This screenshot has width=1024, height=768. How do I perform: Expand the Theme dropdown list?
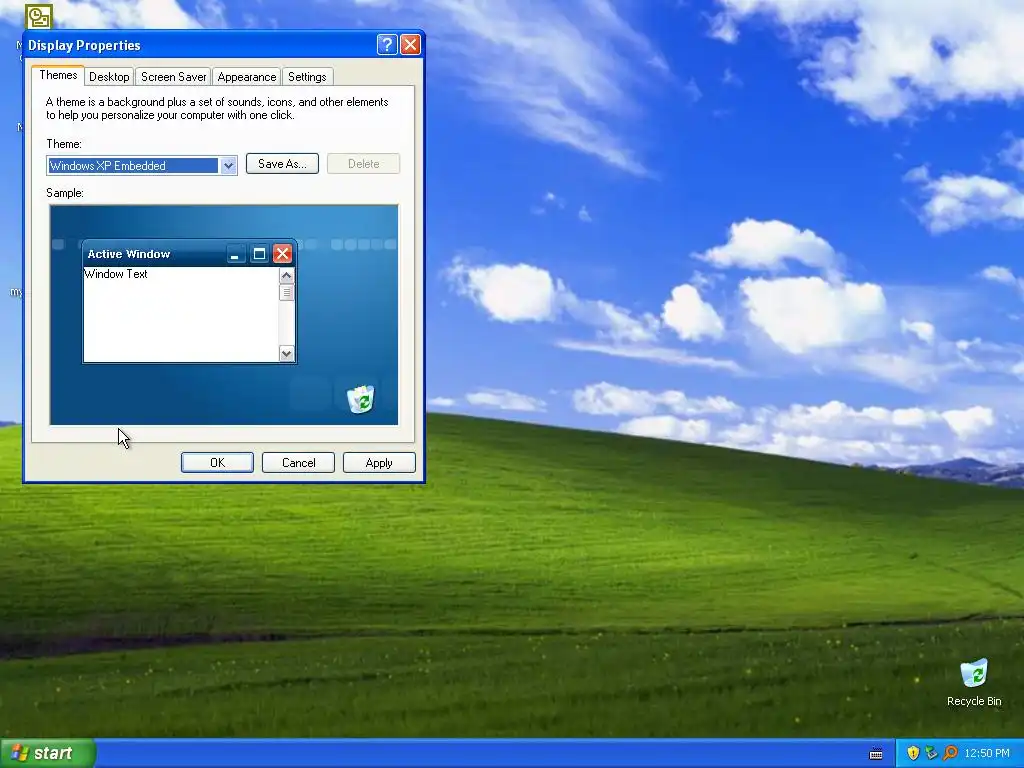(x=228, y=165)
